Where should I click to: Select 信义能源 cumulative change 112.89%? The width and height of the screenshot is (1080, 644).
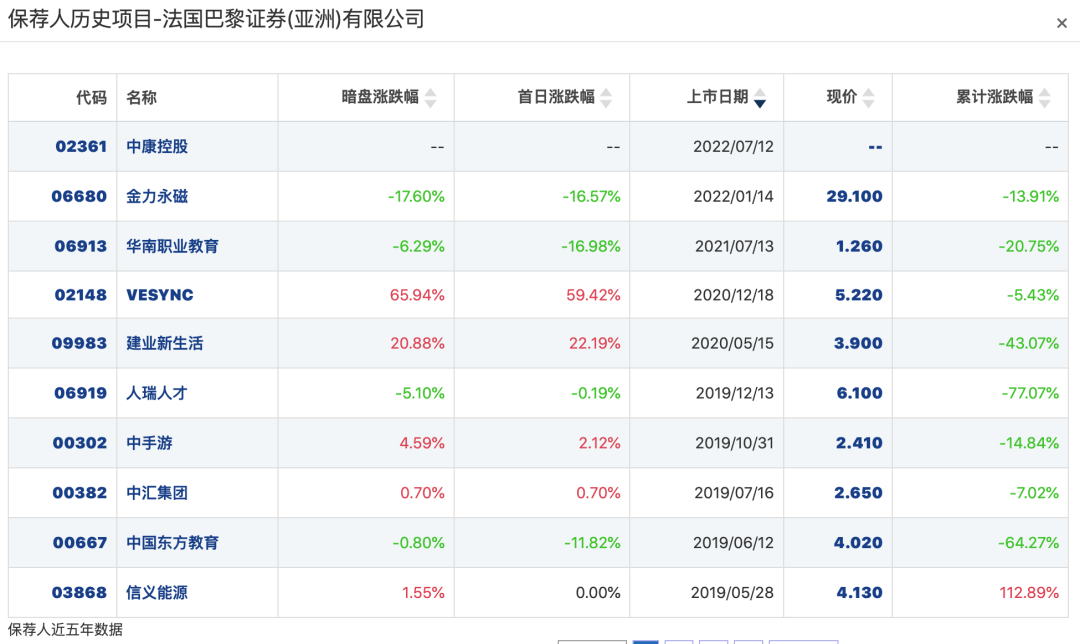(1029, 592)
